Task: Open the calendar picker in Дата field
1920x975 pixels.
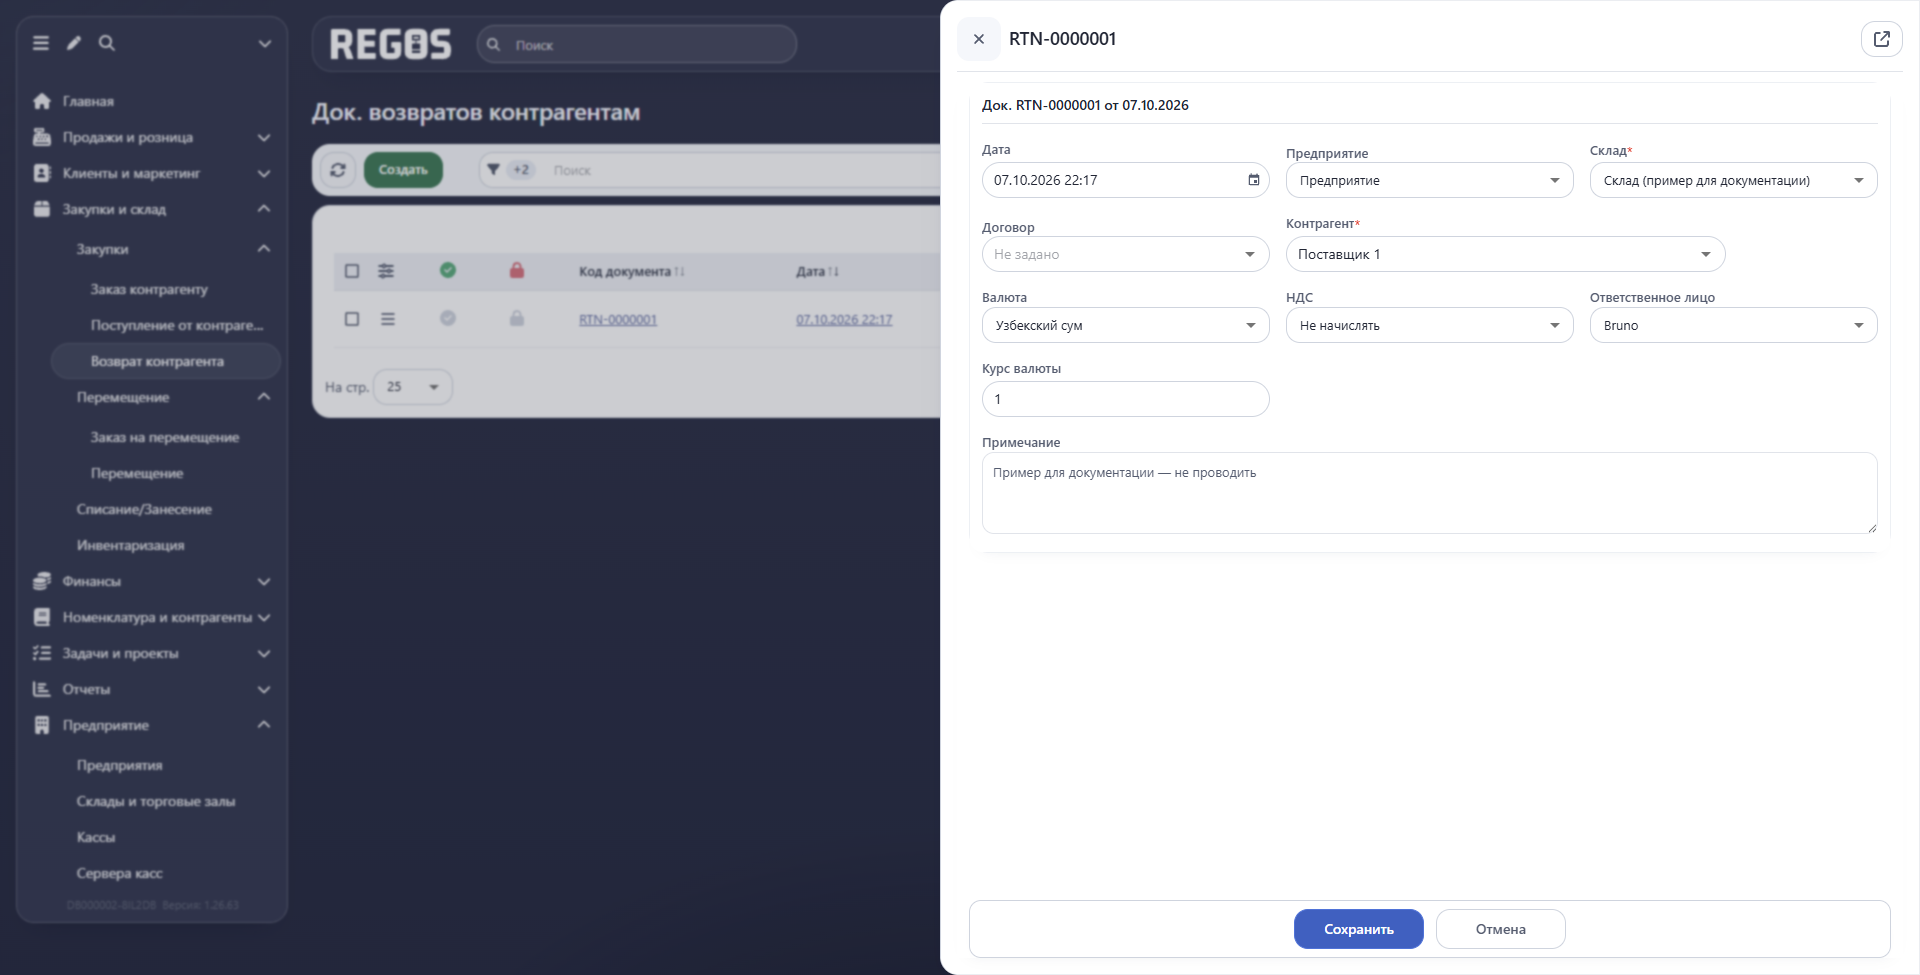Action: [x=1253, y=180]
